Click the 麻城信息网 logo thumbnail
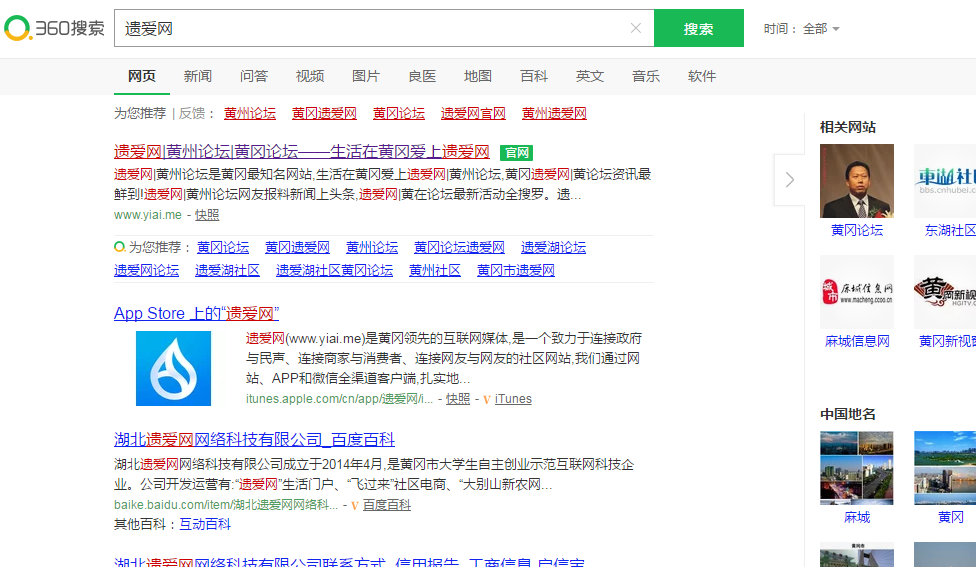 (856, 292)
